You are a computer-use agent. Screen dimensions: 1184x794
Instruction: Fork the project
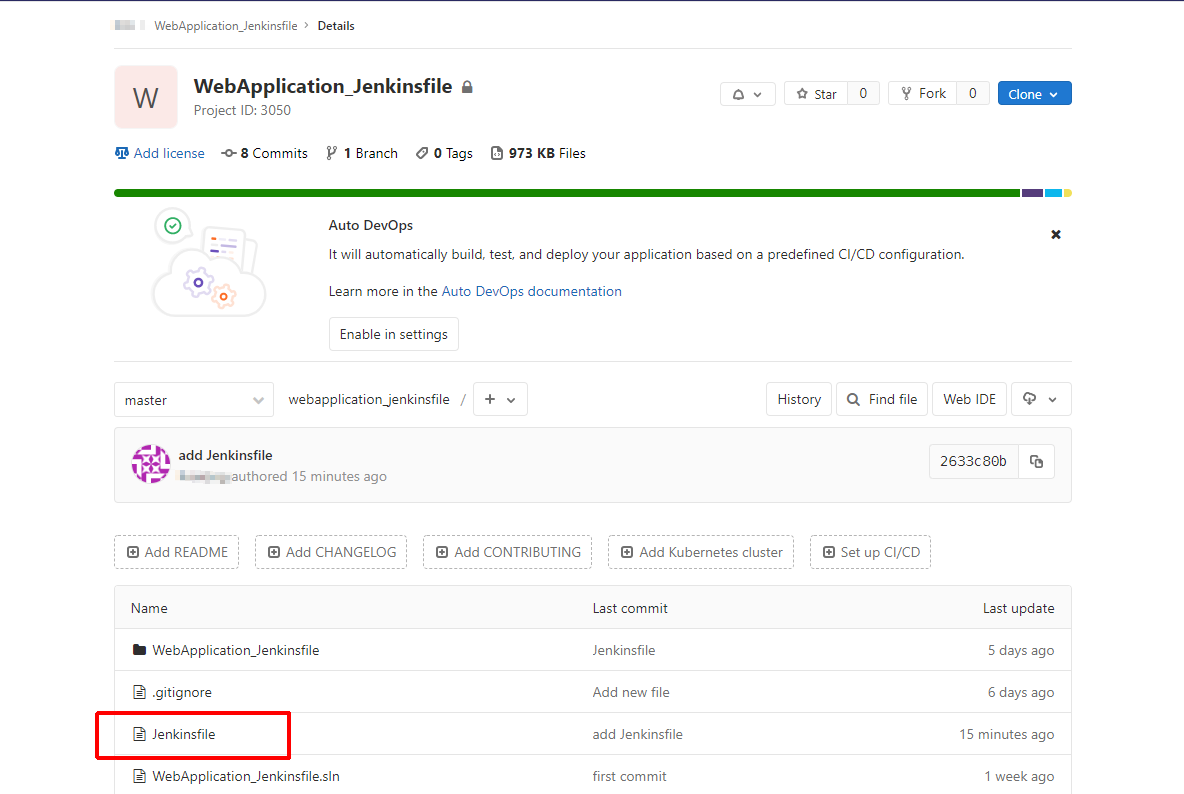coord(923,94)
